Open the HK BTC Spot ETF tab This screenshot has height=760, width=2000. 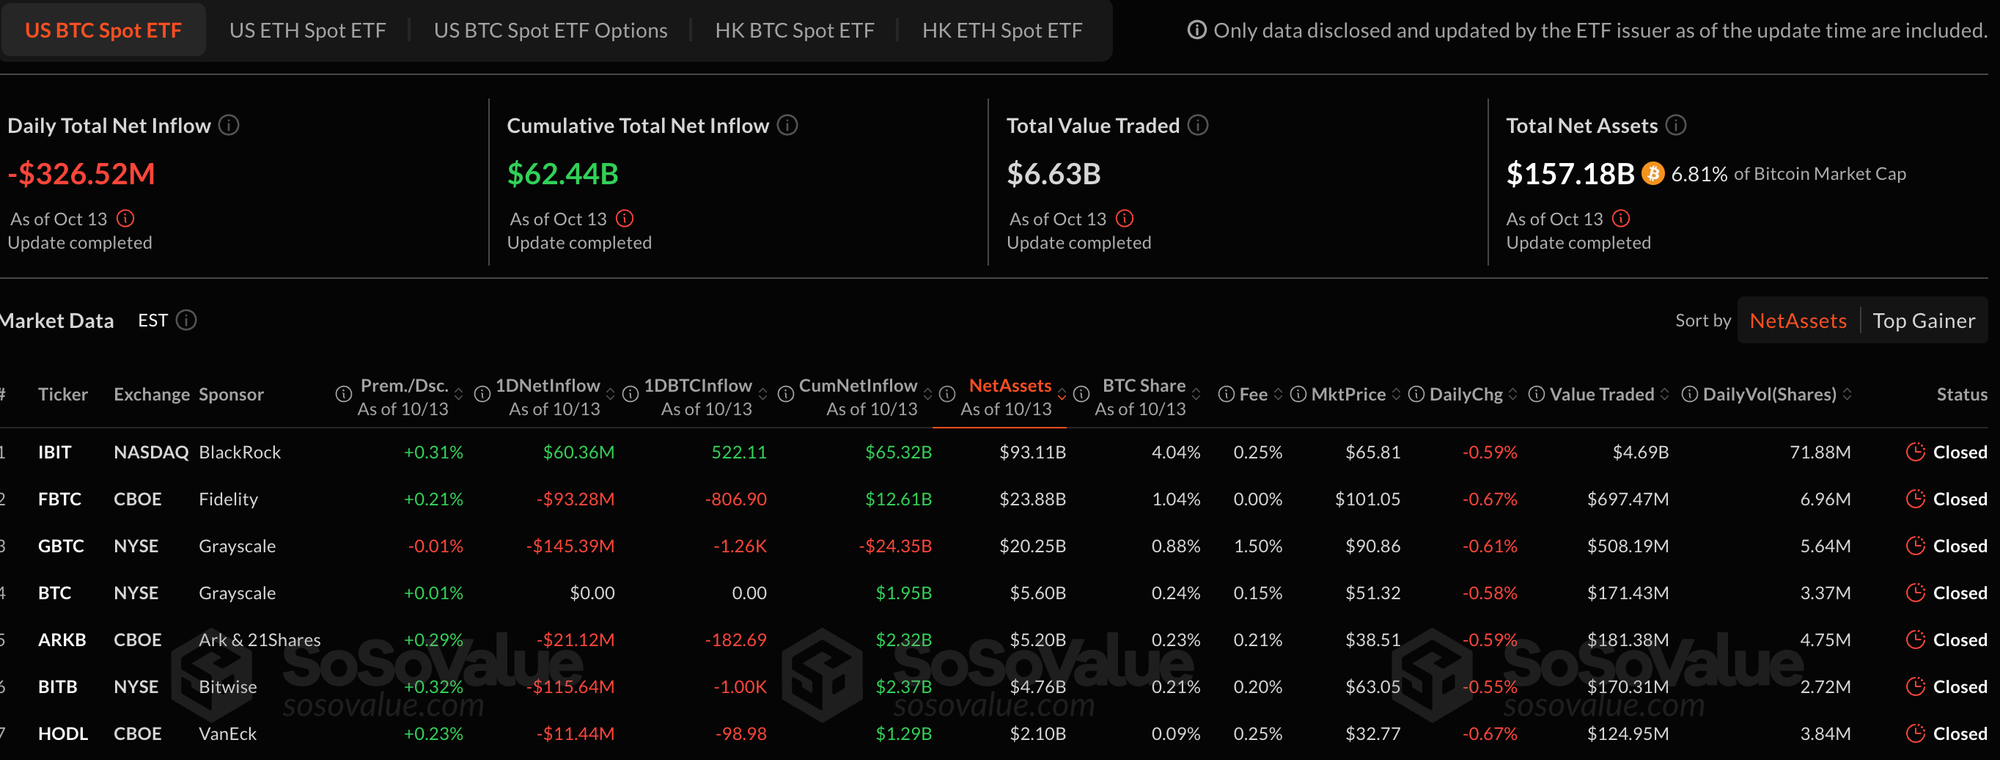click(794, 30)
